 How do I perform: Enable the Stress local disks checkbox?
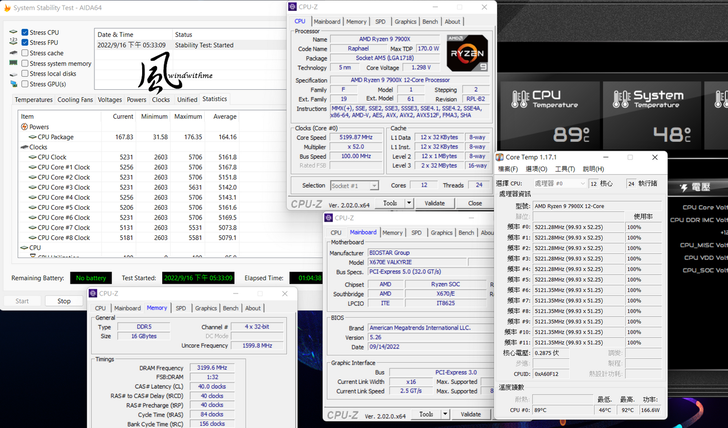(x=25, y=74)
